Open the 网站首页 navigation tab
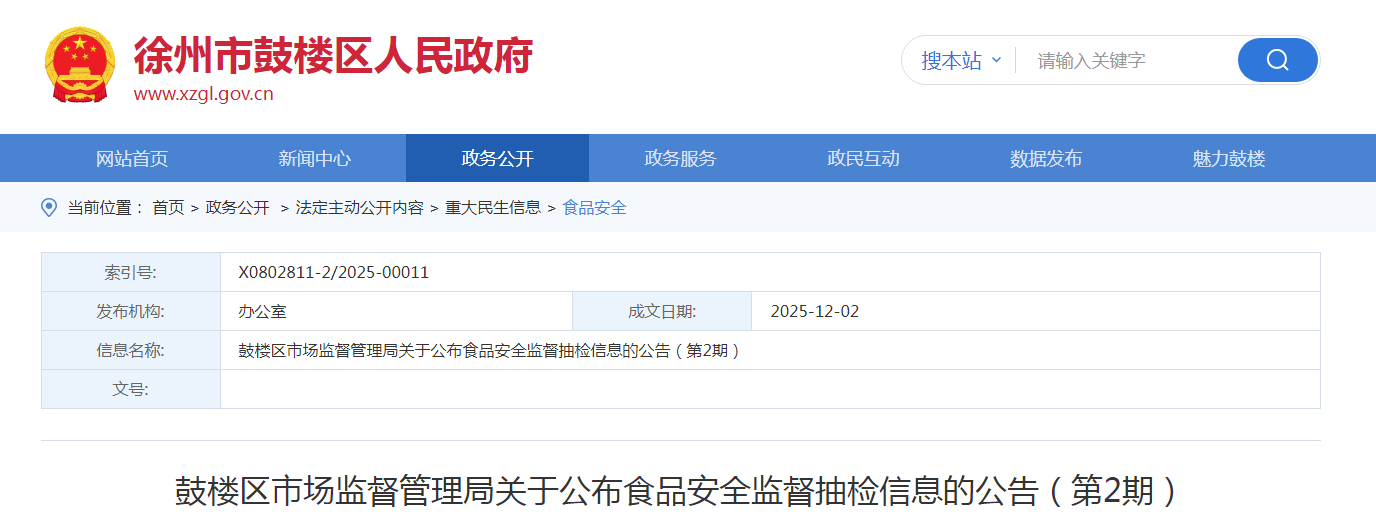 pos(132,158)
